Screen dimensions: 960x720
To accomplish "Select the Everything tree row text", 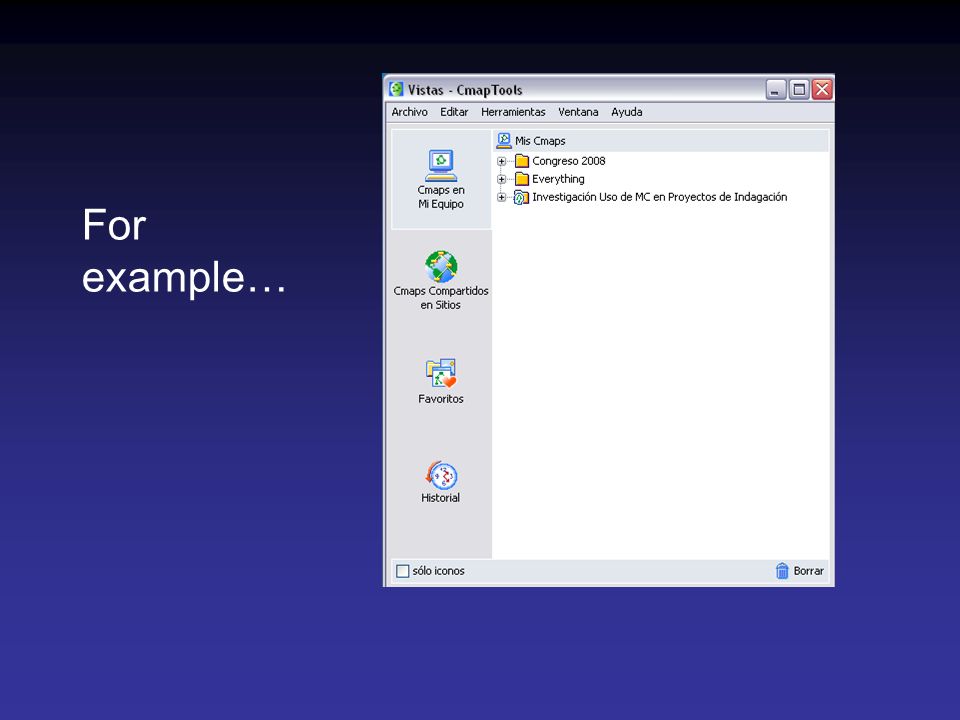I will (x=558, y=179).
